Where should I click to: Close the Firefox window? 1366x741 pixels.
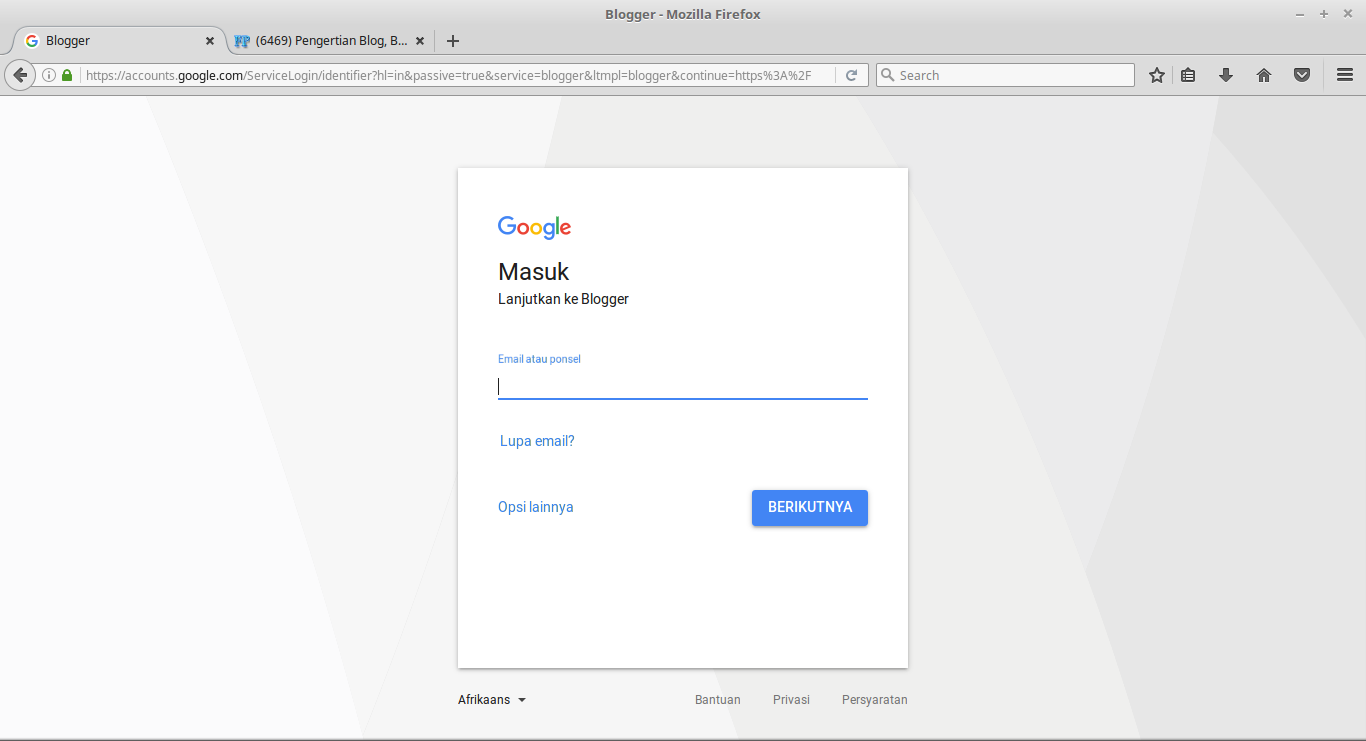tap(1348, 14)
